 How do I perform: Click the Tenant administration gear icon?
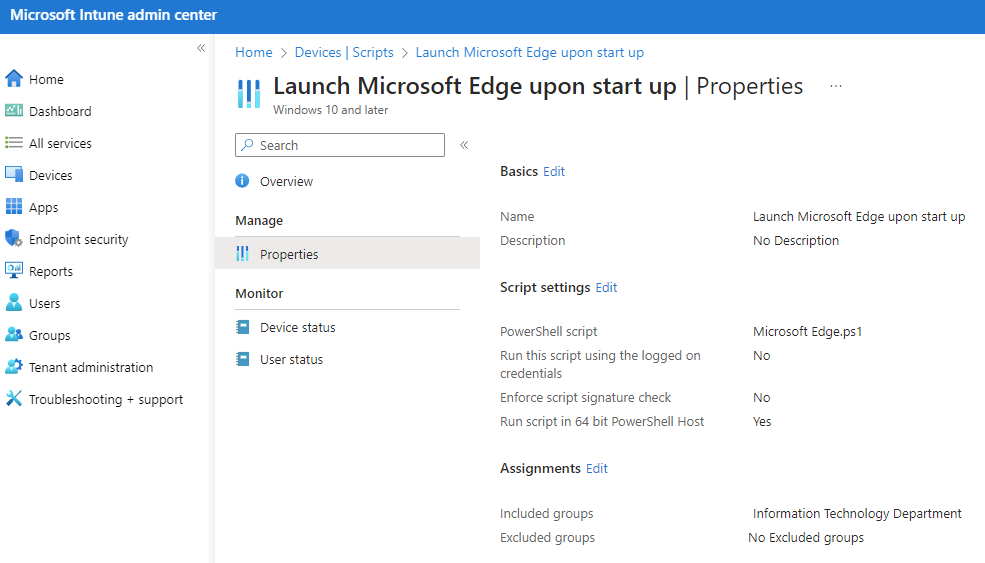tap(14, 366)
